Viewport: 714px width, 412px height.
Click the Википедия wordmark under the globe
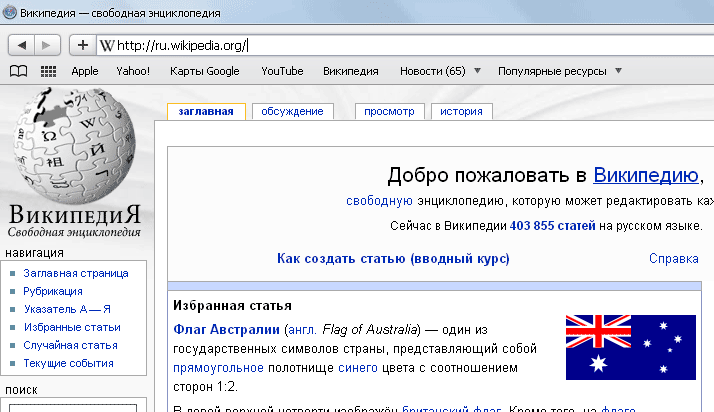coord(75,214)
